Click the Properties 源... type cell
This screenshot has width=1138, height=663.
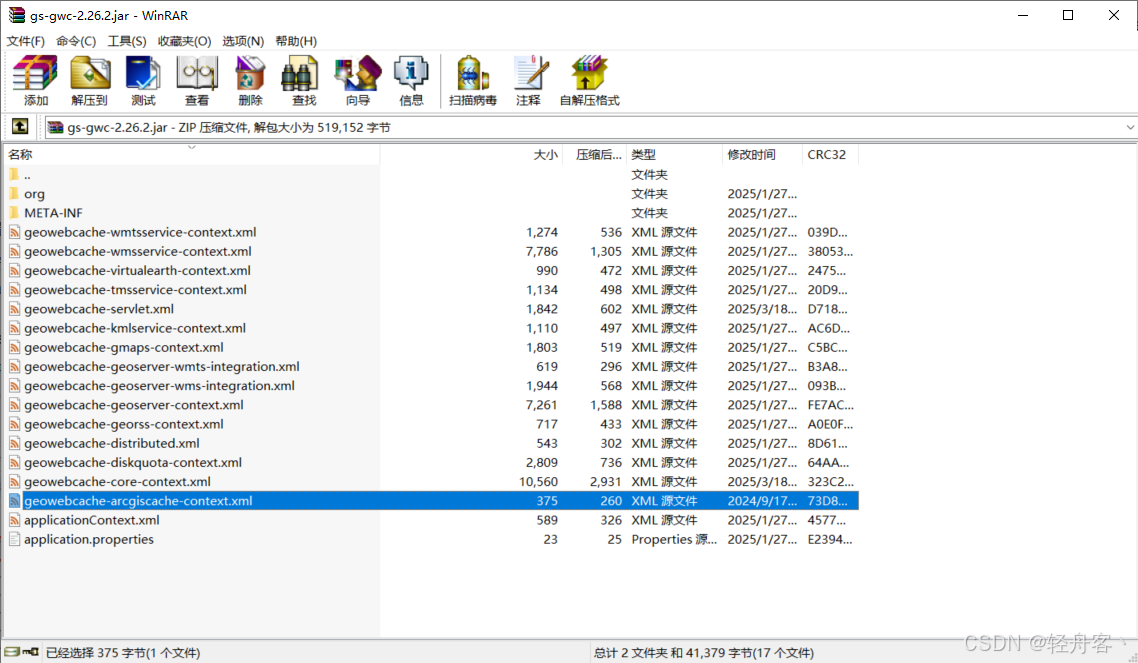pyautogui.click(x=674, y=539)
